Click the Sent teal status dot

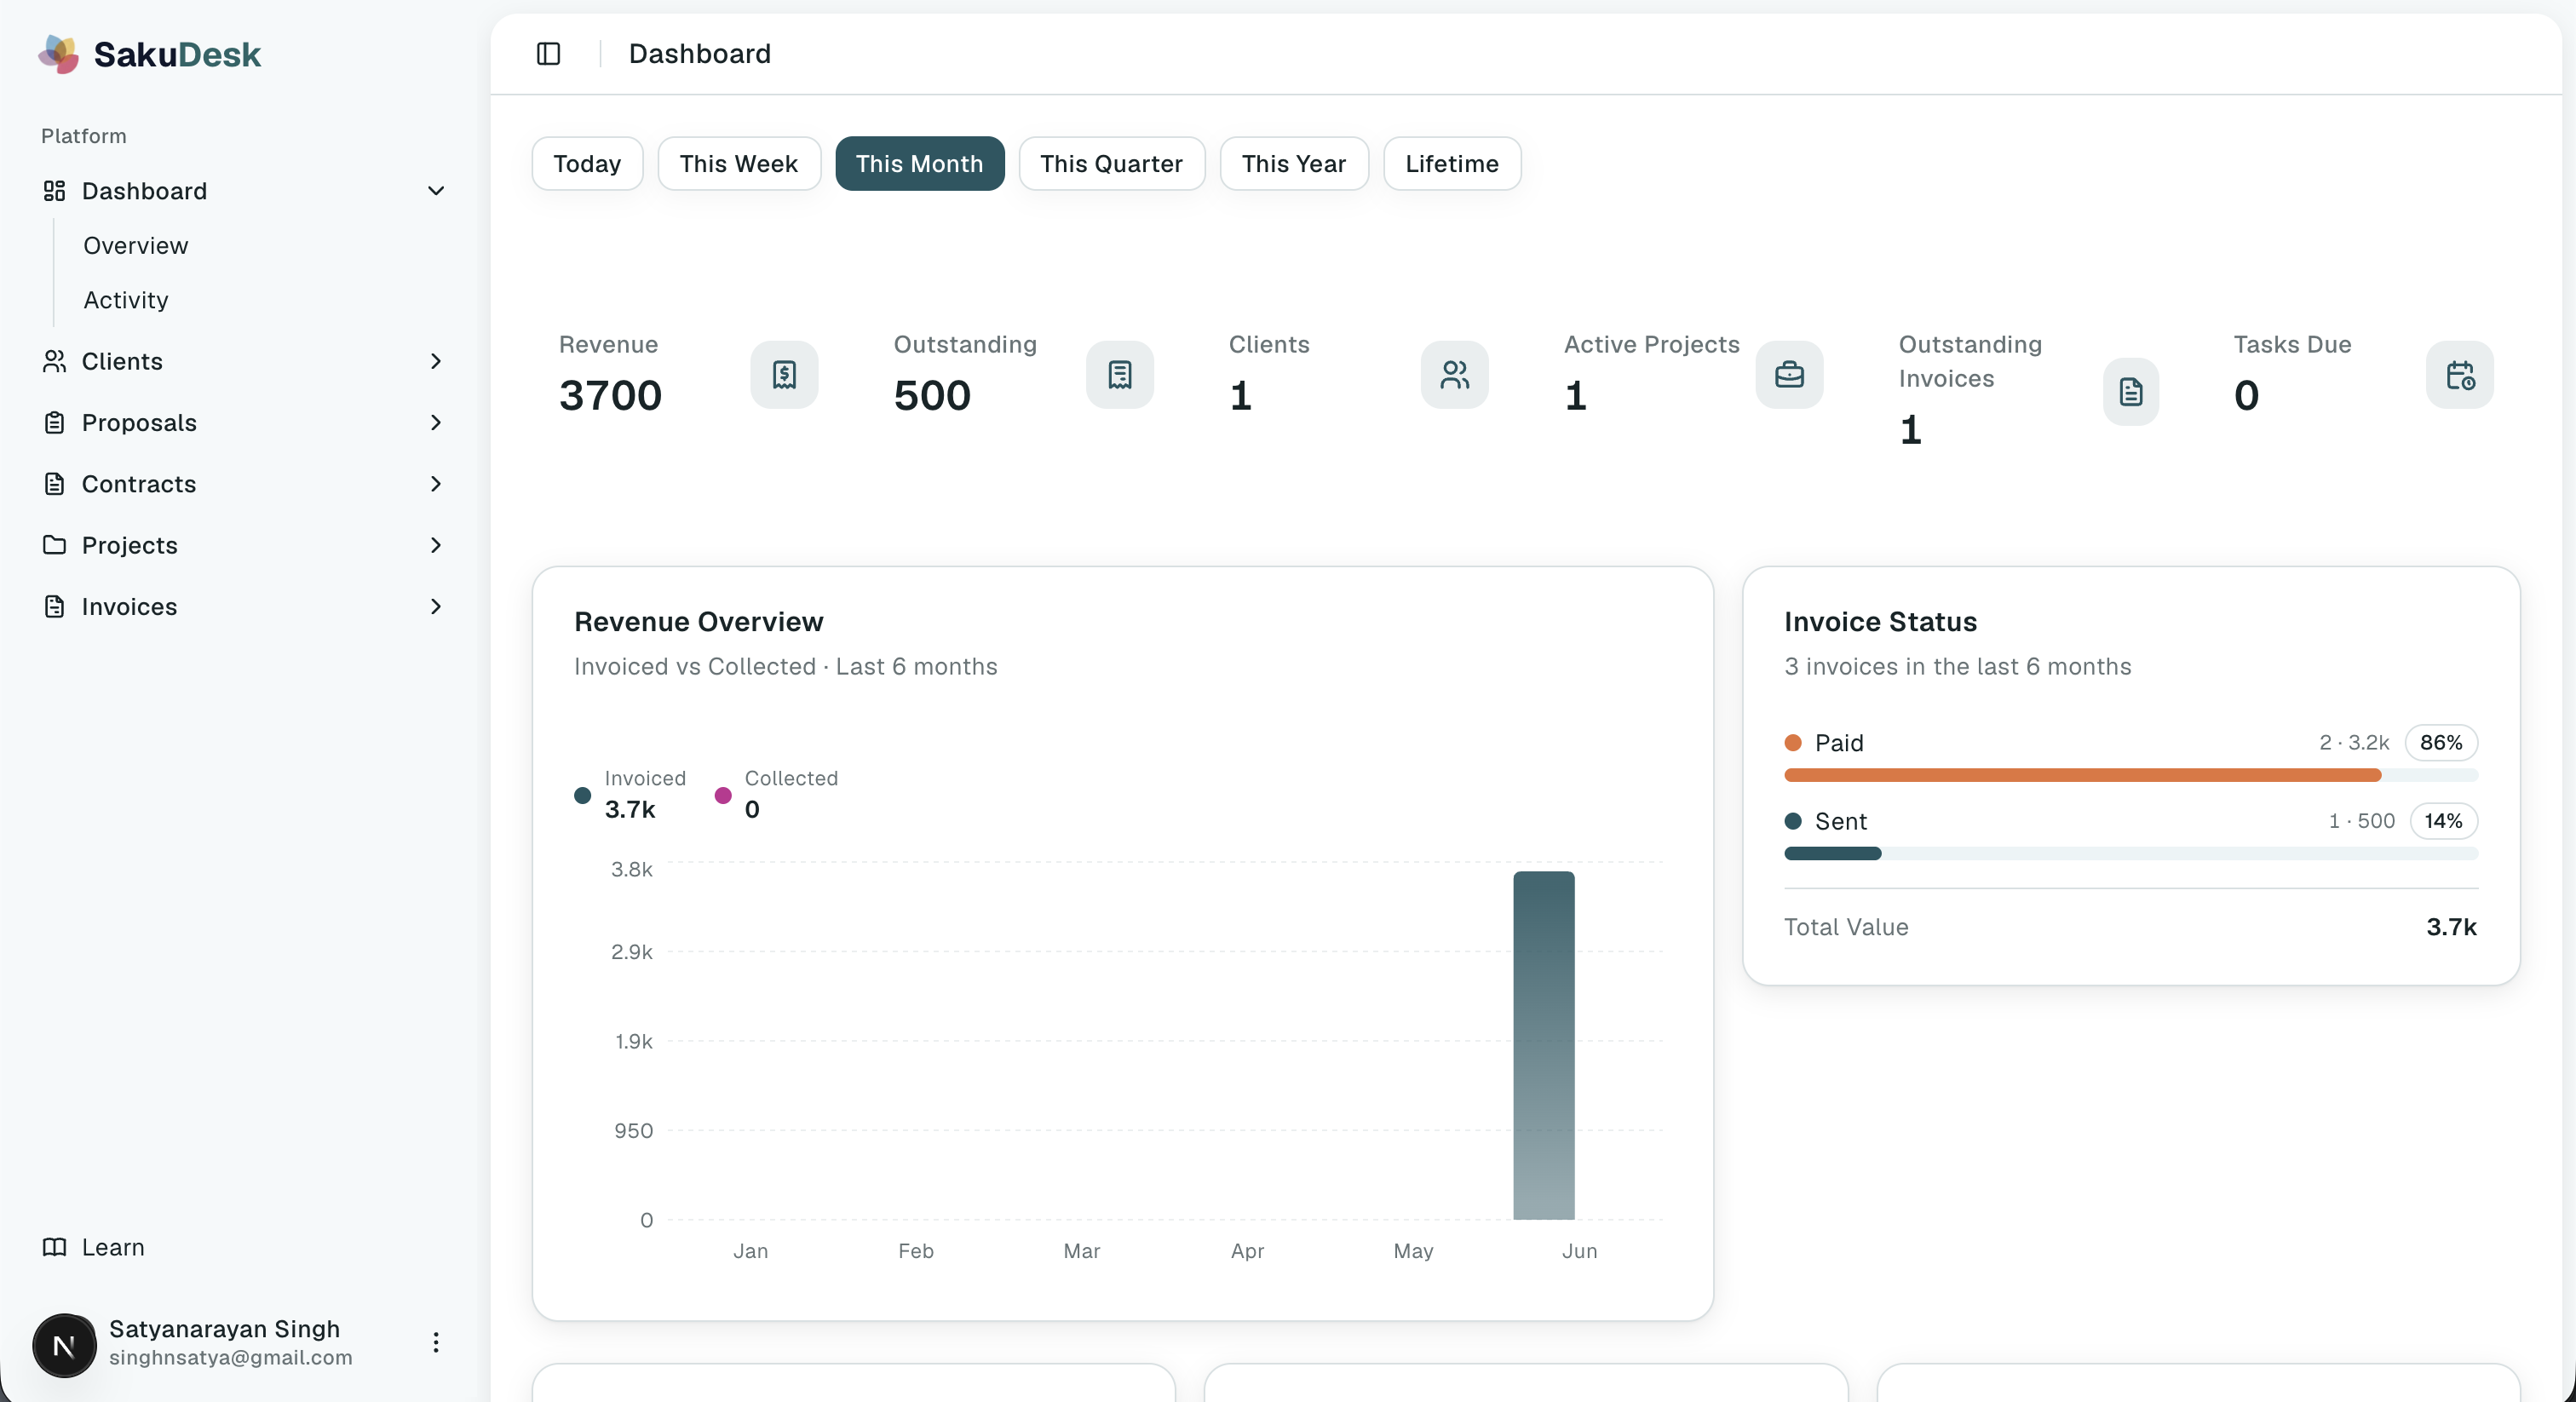1793,821
